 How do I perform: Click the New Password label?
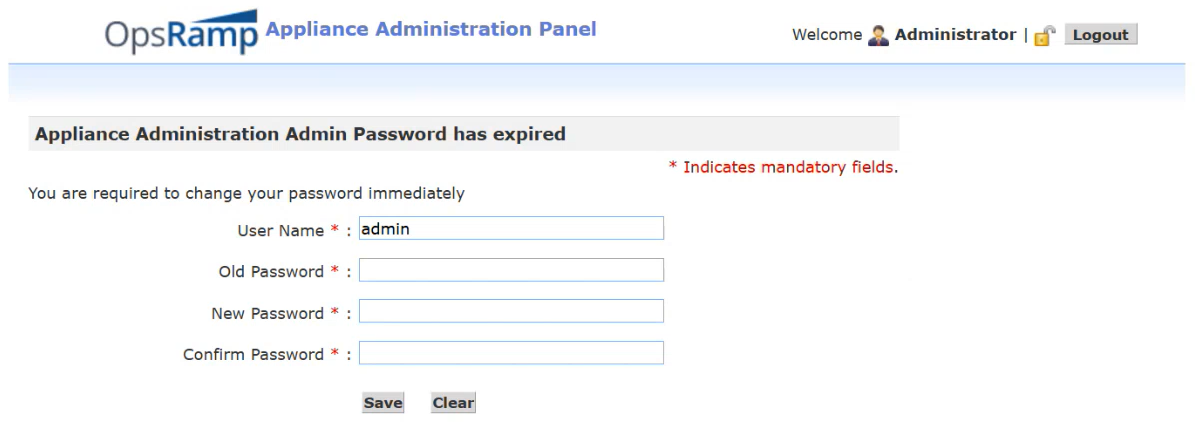(267, 313)
